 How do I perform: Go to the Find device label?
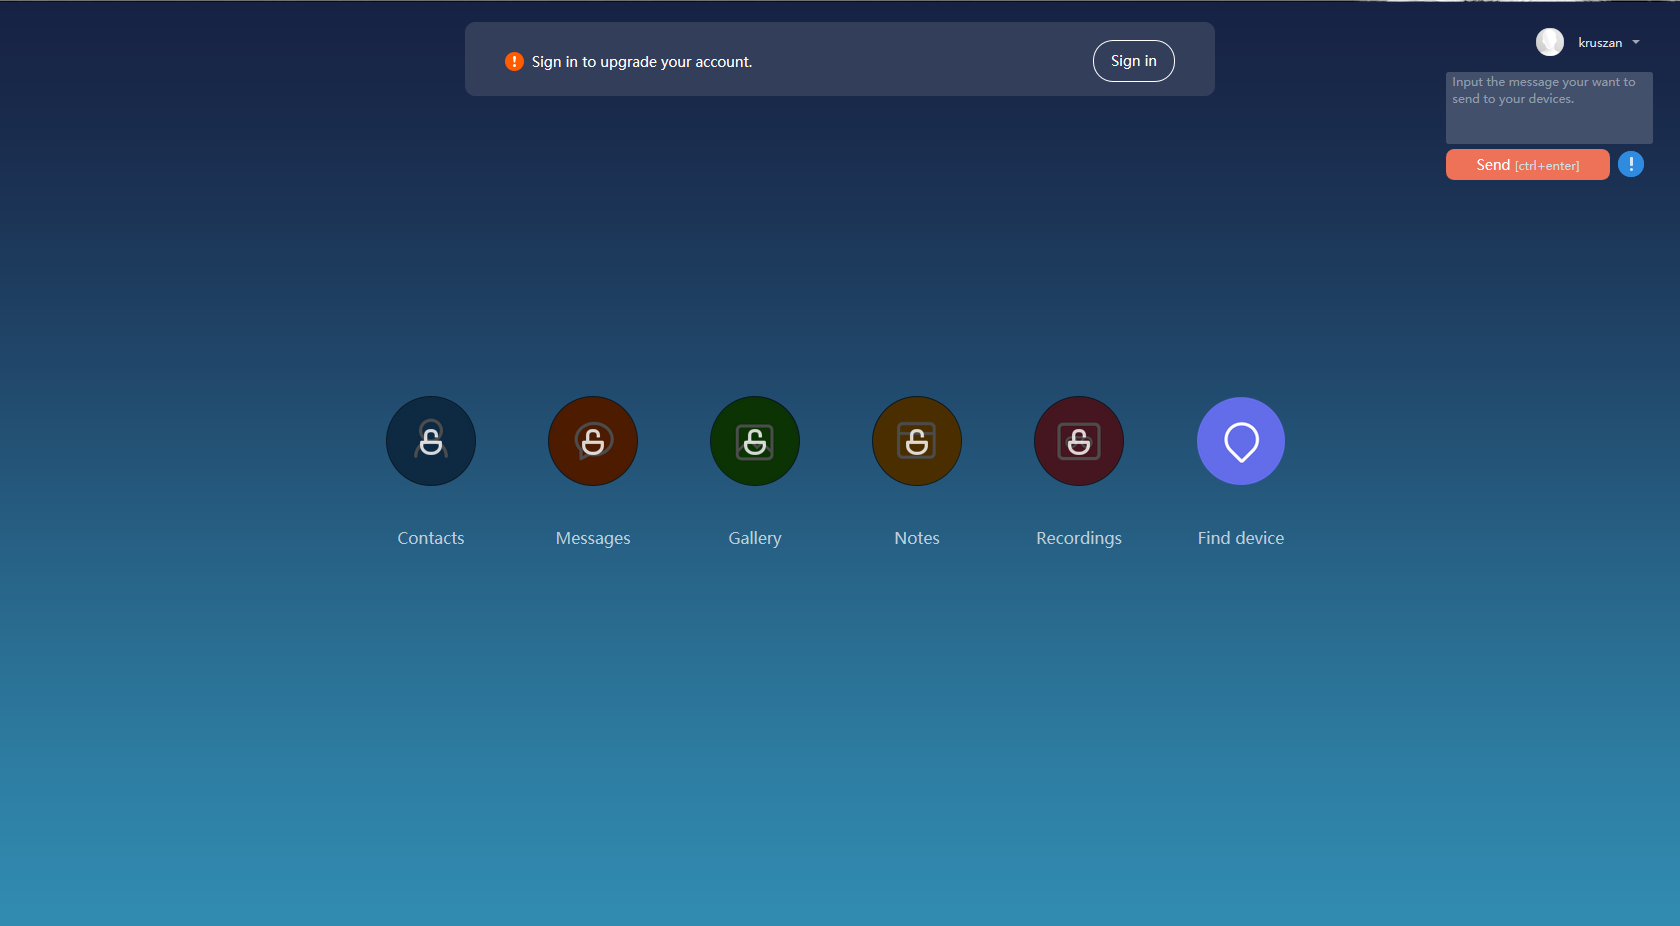(1241, 538)
